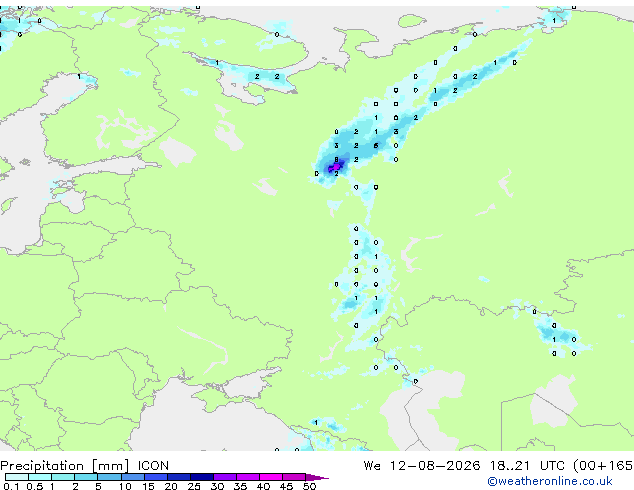Choose the 15–20 mm legend swatch
This screenshot has width=634, height=490.
(155, 477)
